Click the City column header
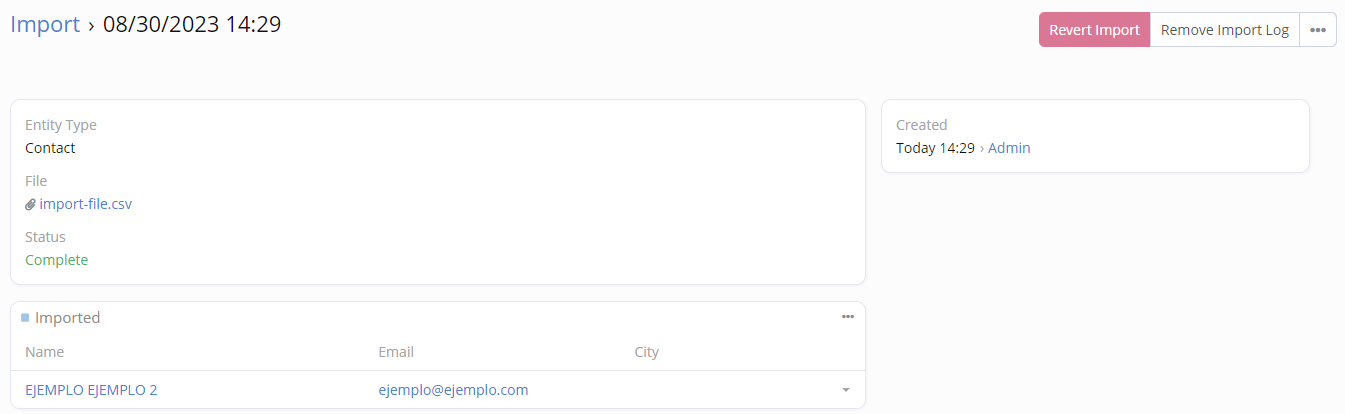Viewport: 1345px width, 414px height. 646,352
